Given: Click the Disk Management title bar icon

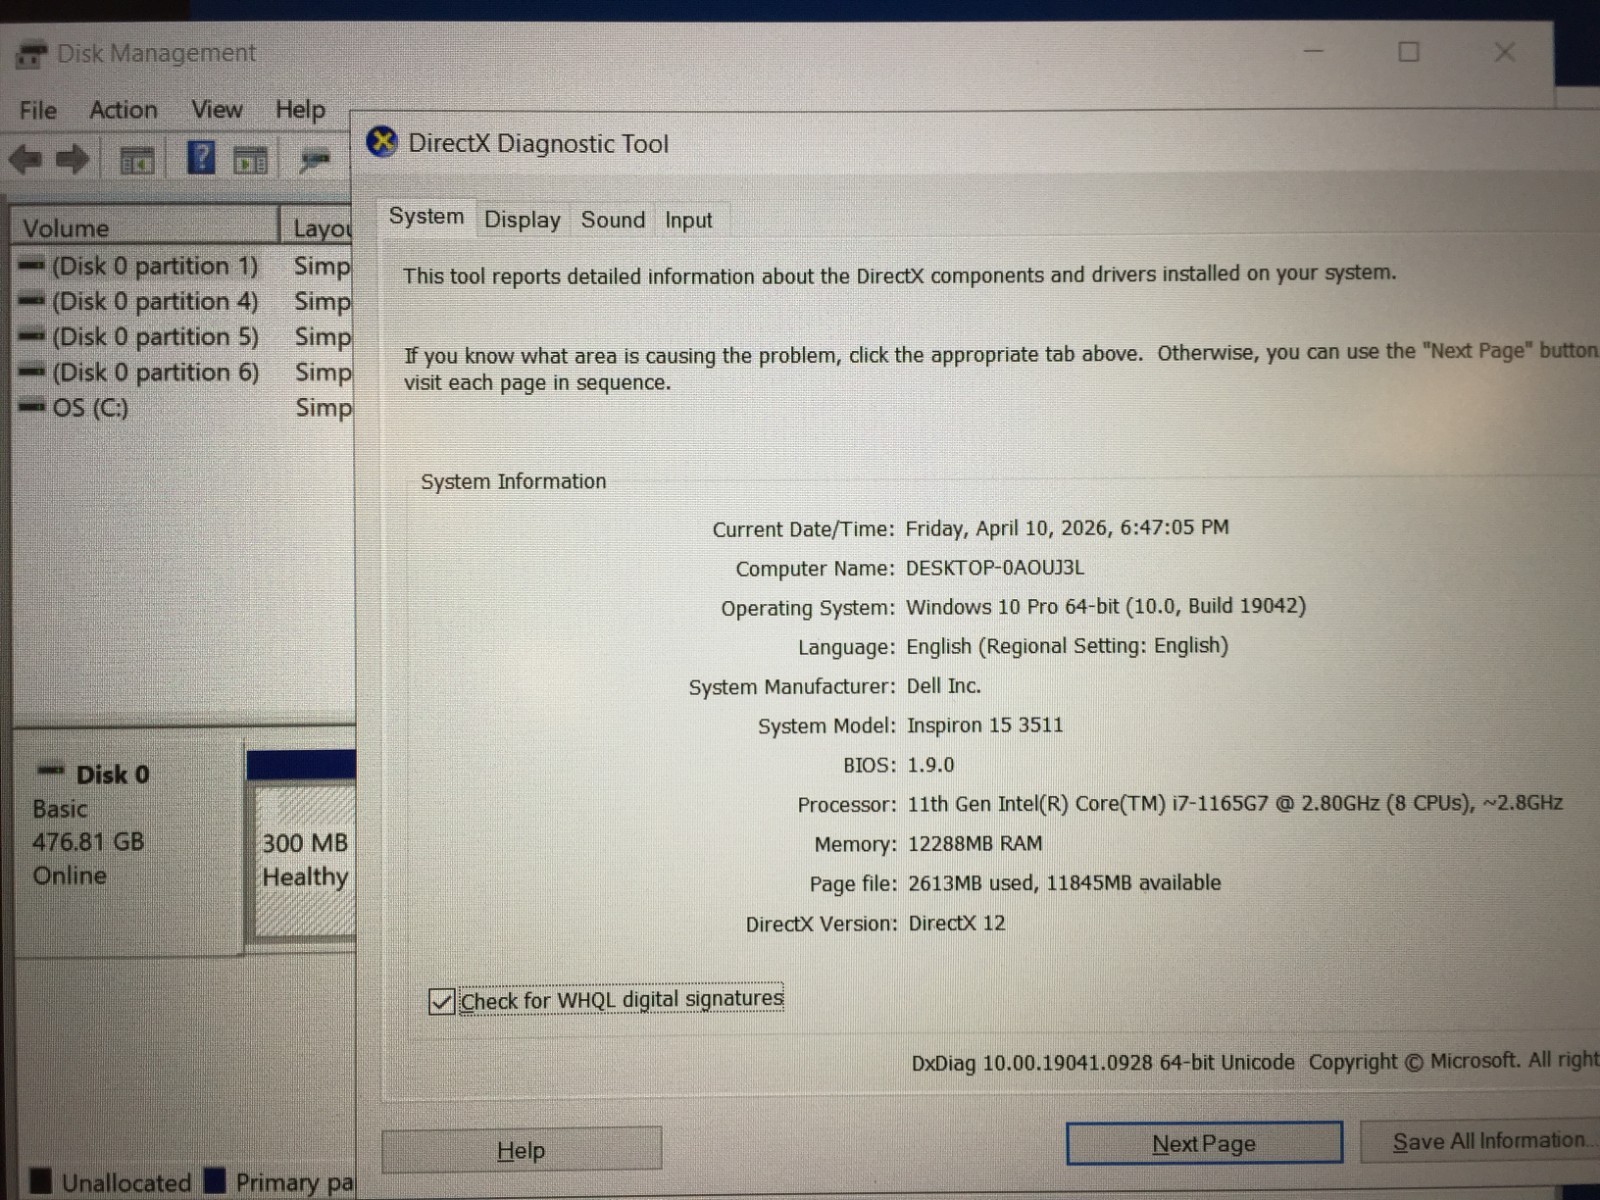Looking at the screenshot, I should tap(32, 53).
